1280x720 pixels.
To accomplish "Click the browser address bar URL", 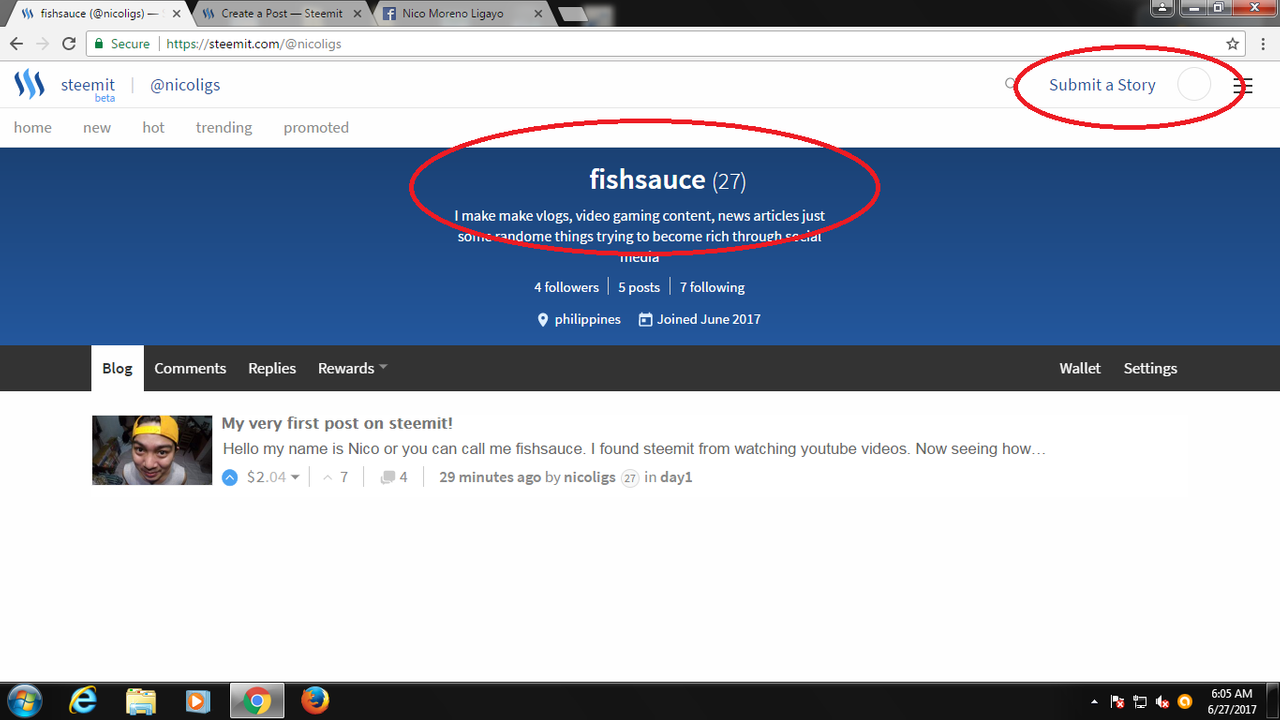I will click(x=254, y=44).
